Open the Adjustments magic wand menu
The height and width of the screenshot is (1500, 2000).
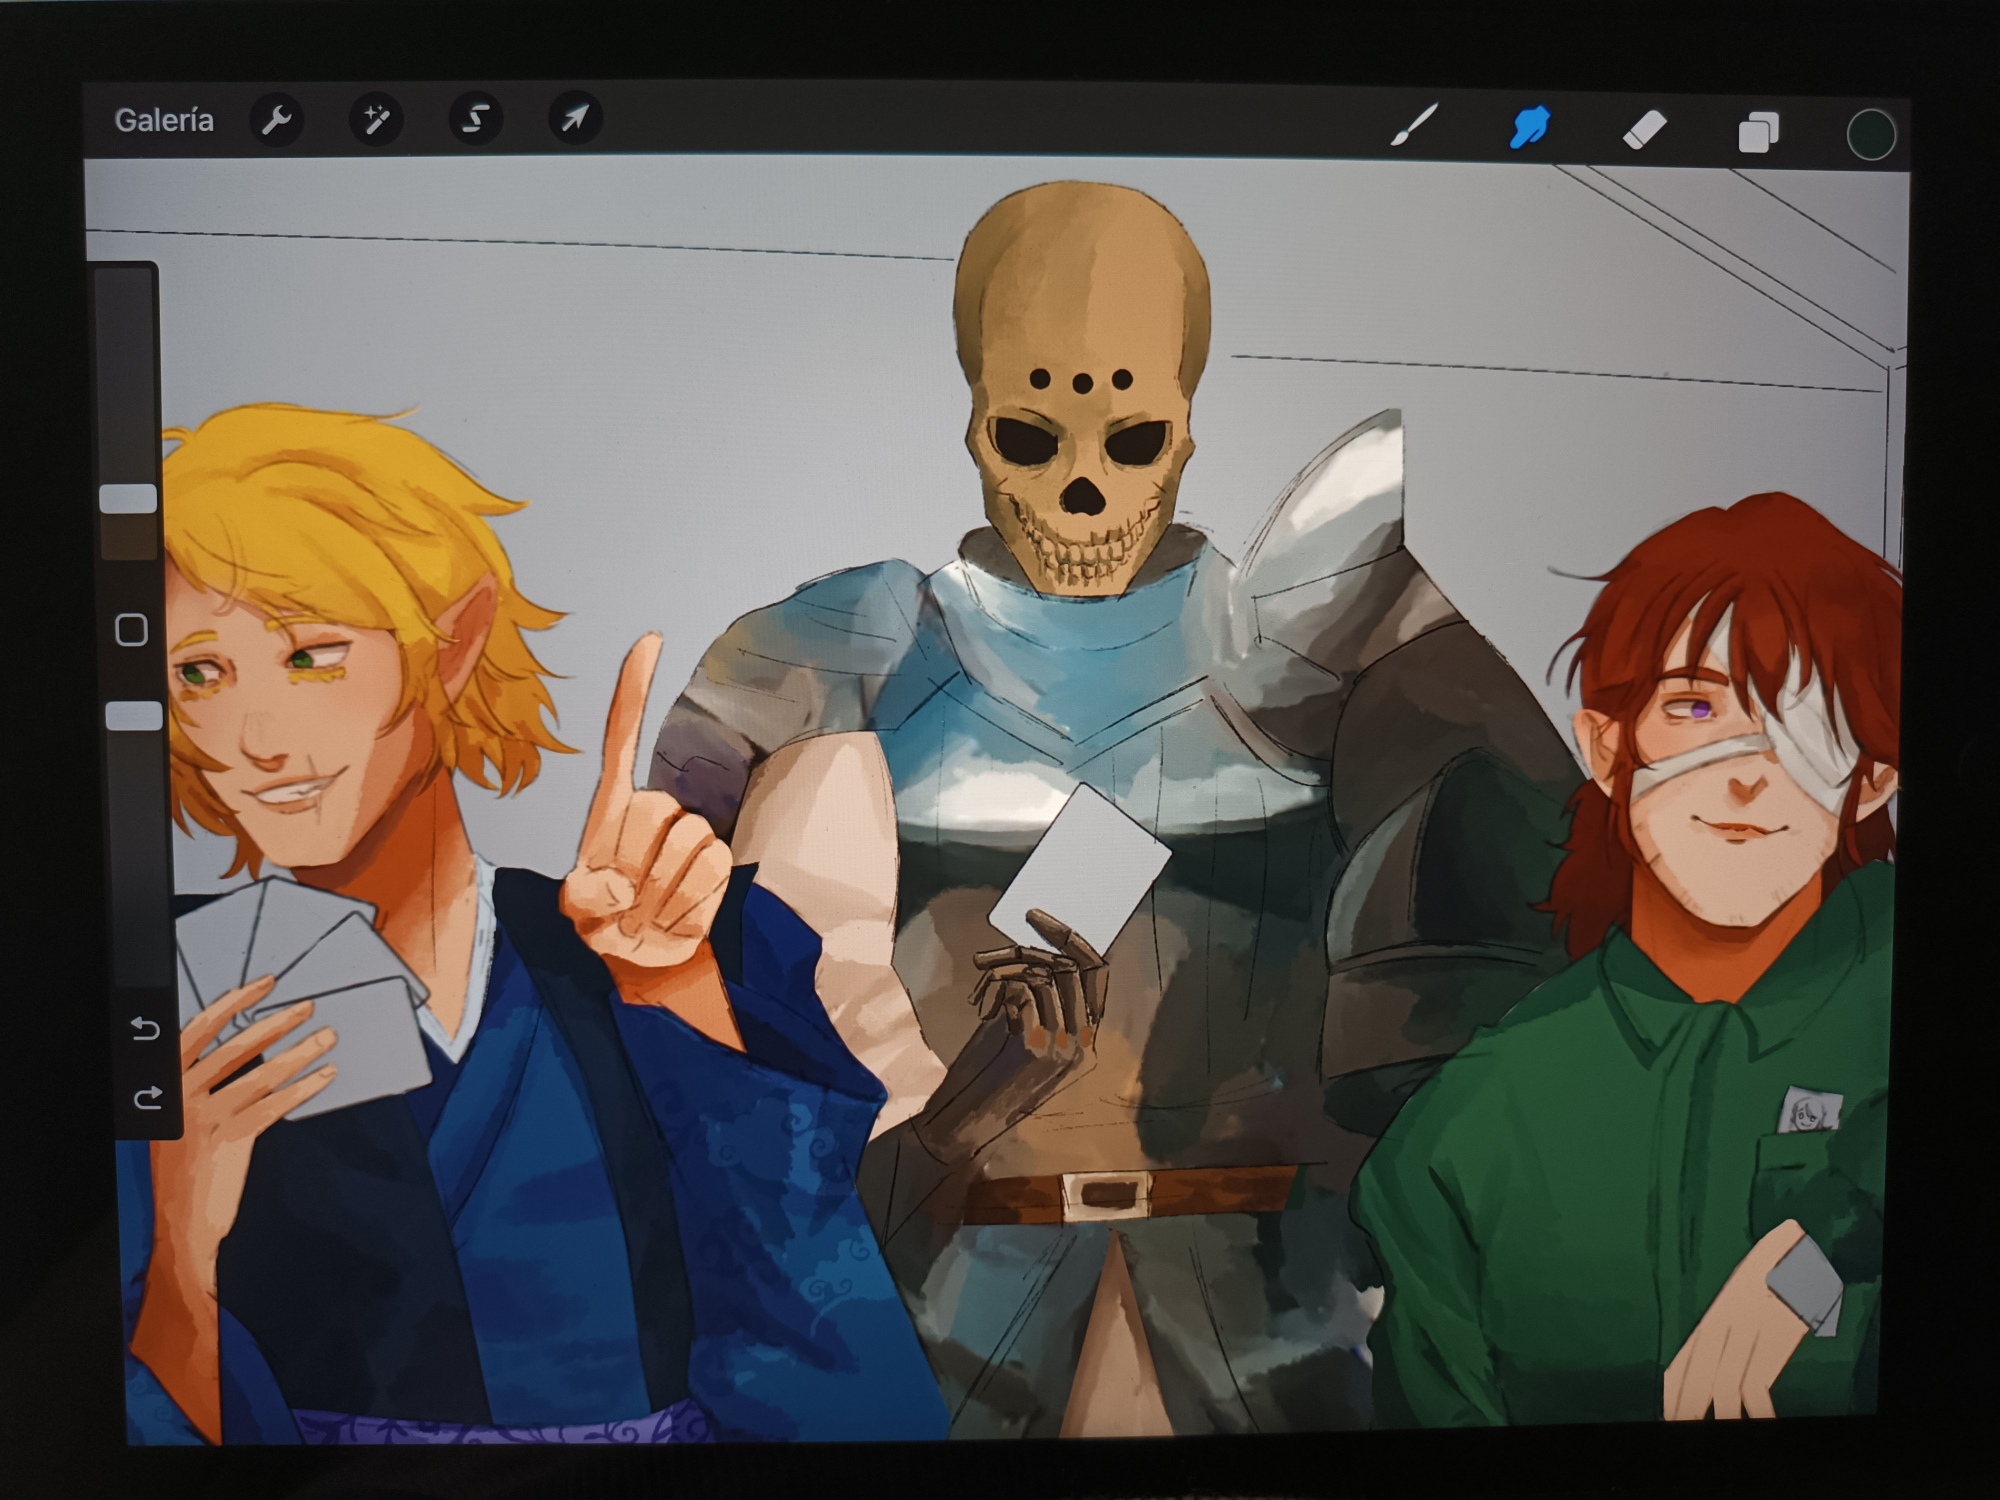[x=376, y=120]
